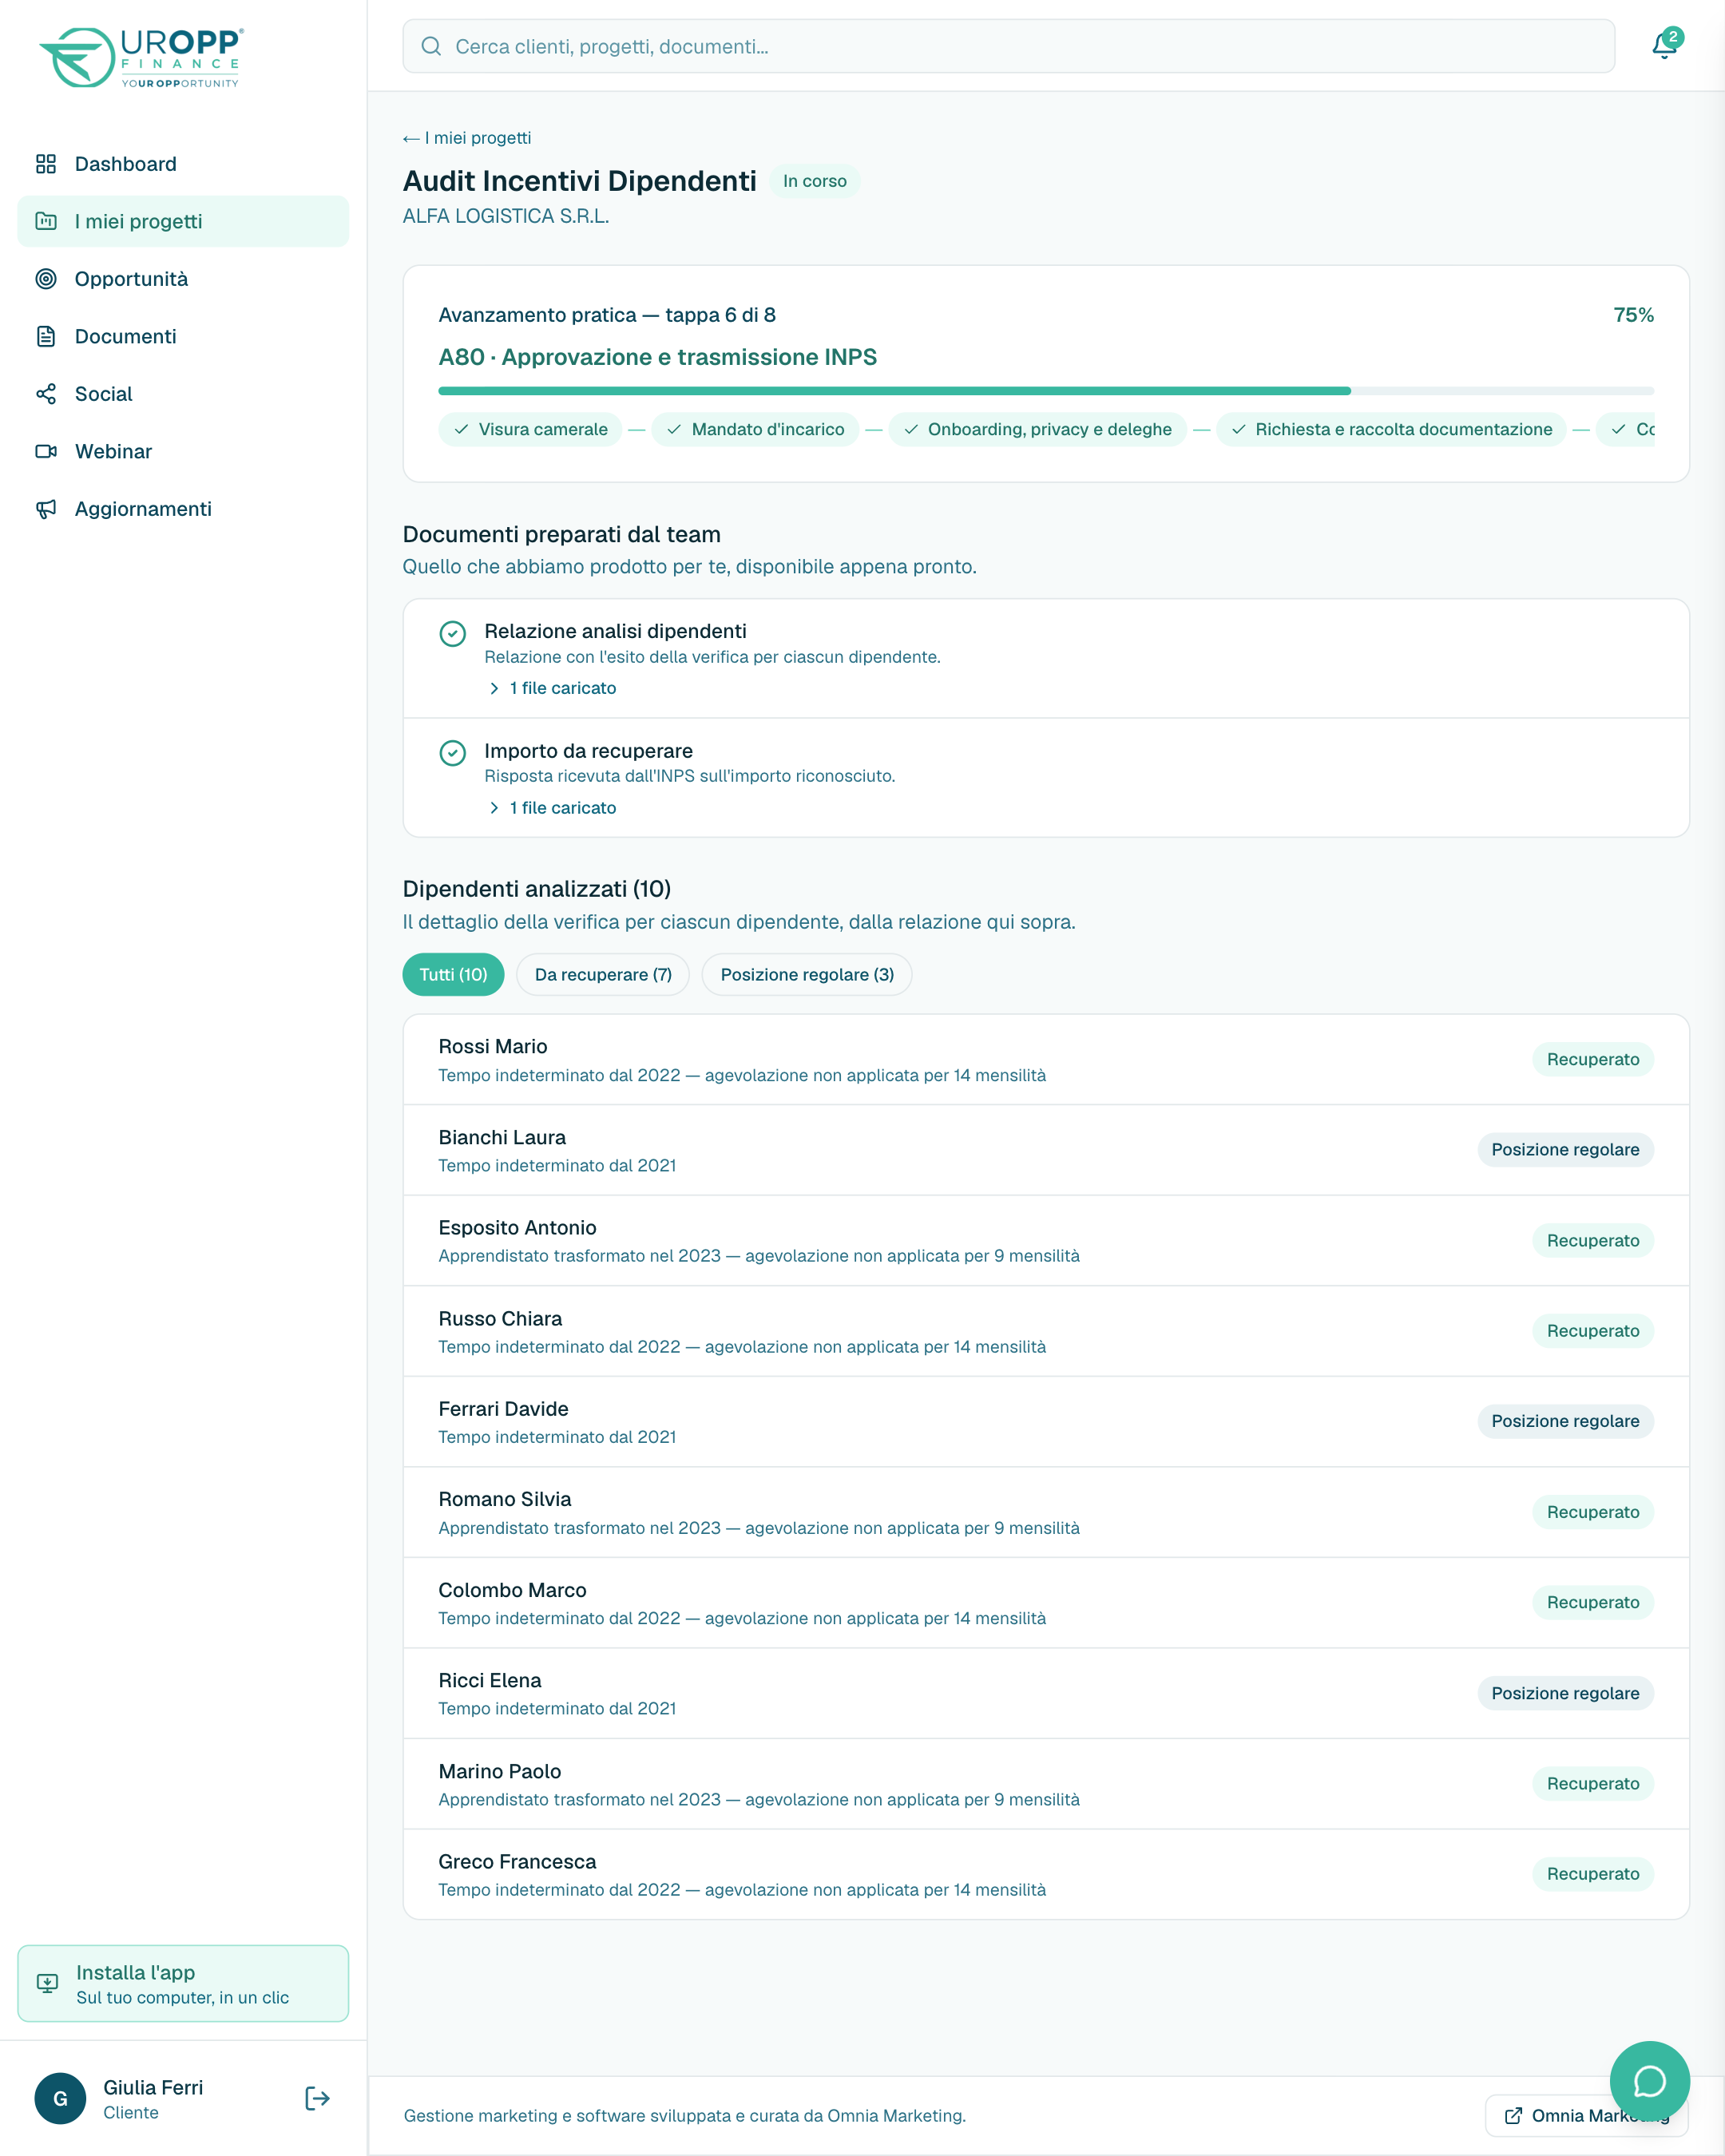The height and width of the screenshot is (2156, 1725).
Task: Click the G avatar of Giulia Ferri
Action: [60, 2098]
